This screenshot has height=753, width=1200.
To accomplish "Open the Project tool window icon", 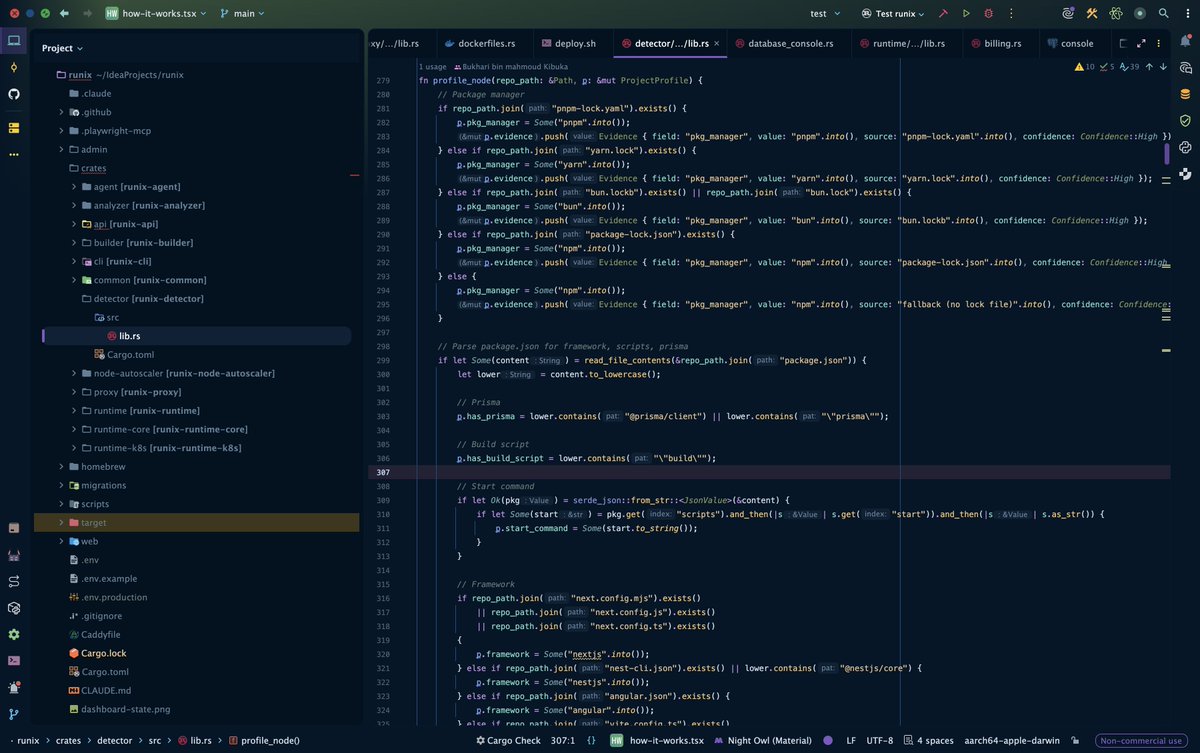I will [14, 41].
